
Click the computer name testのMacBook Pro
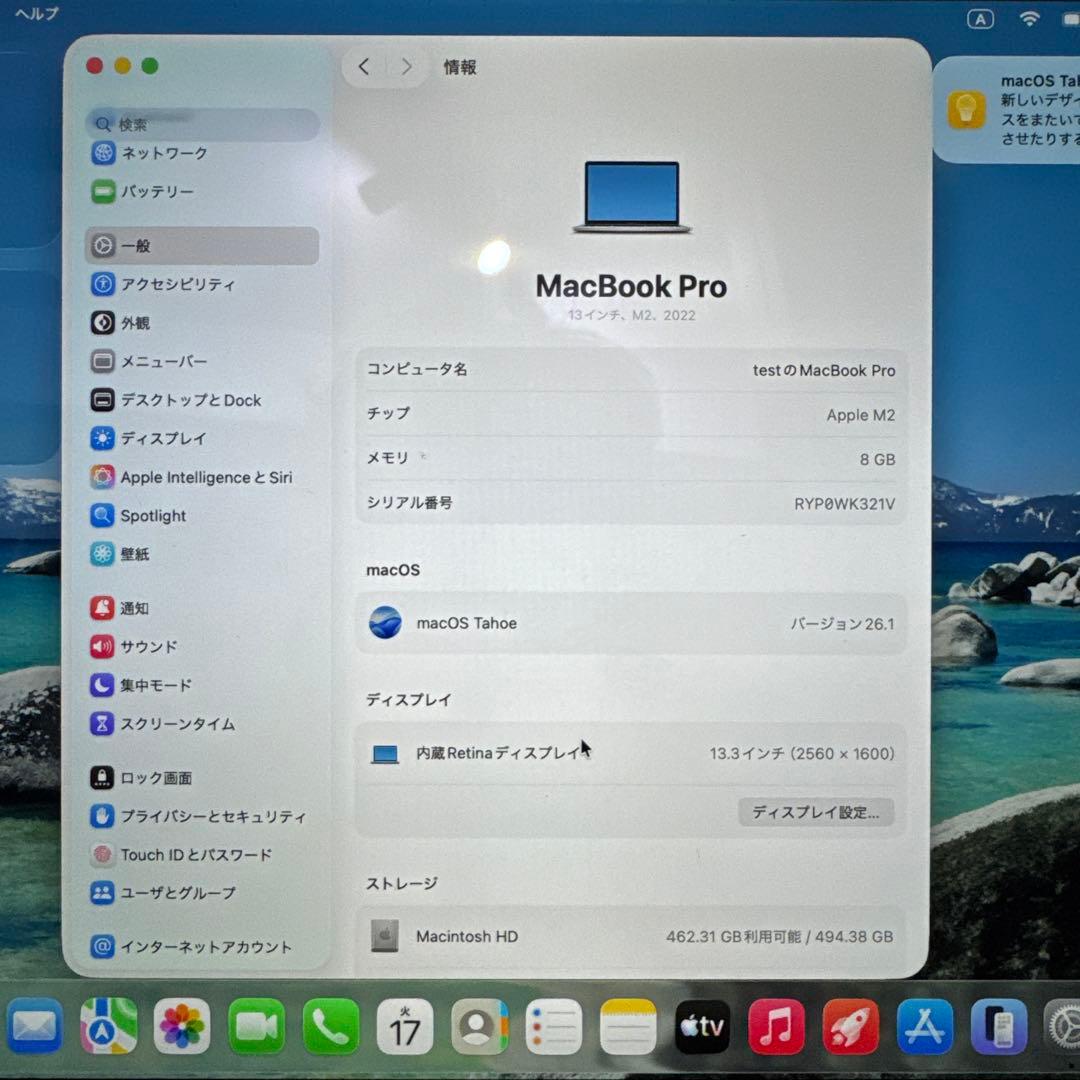[824, 371]
